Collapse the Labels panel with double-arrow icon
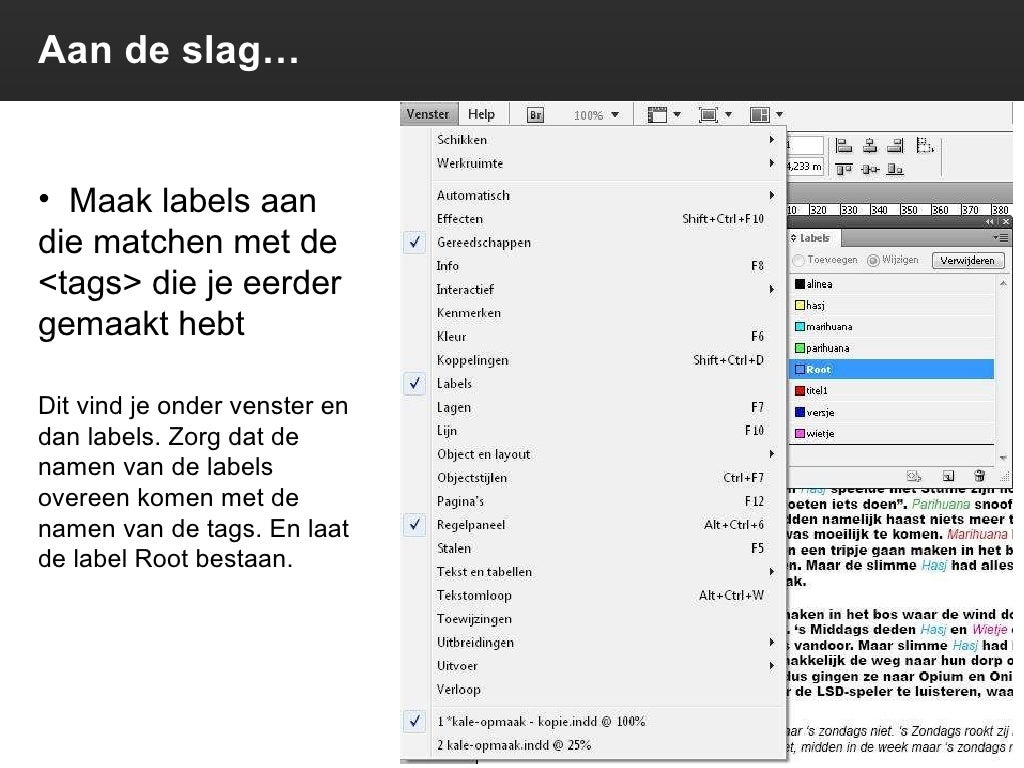1024x768 pixels. click(x=991, y=222)
